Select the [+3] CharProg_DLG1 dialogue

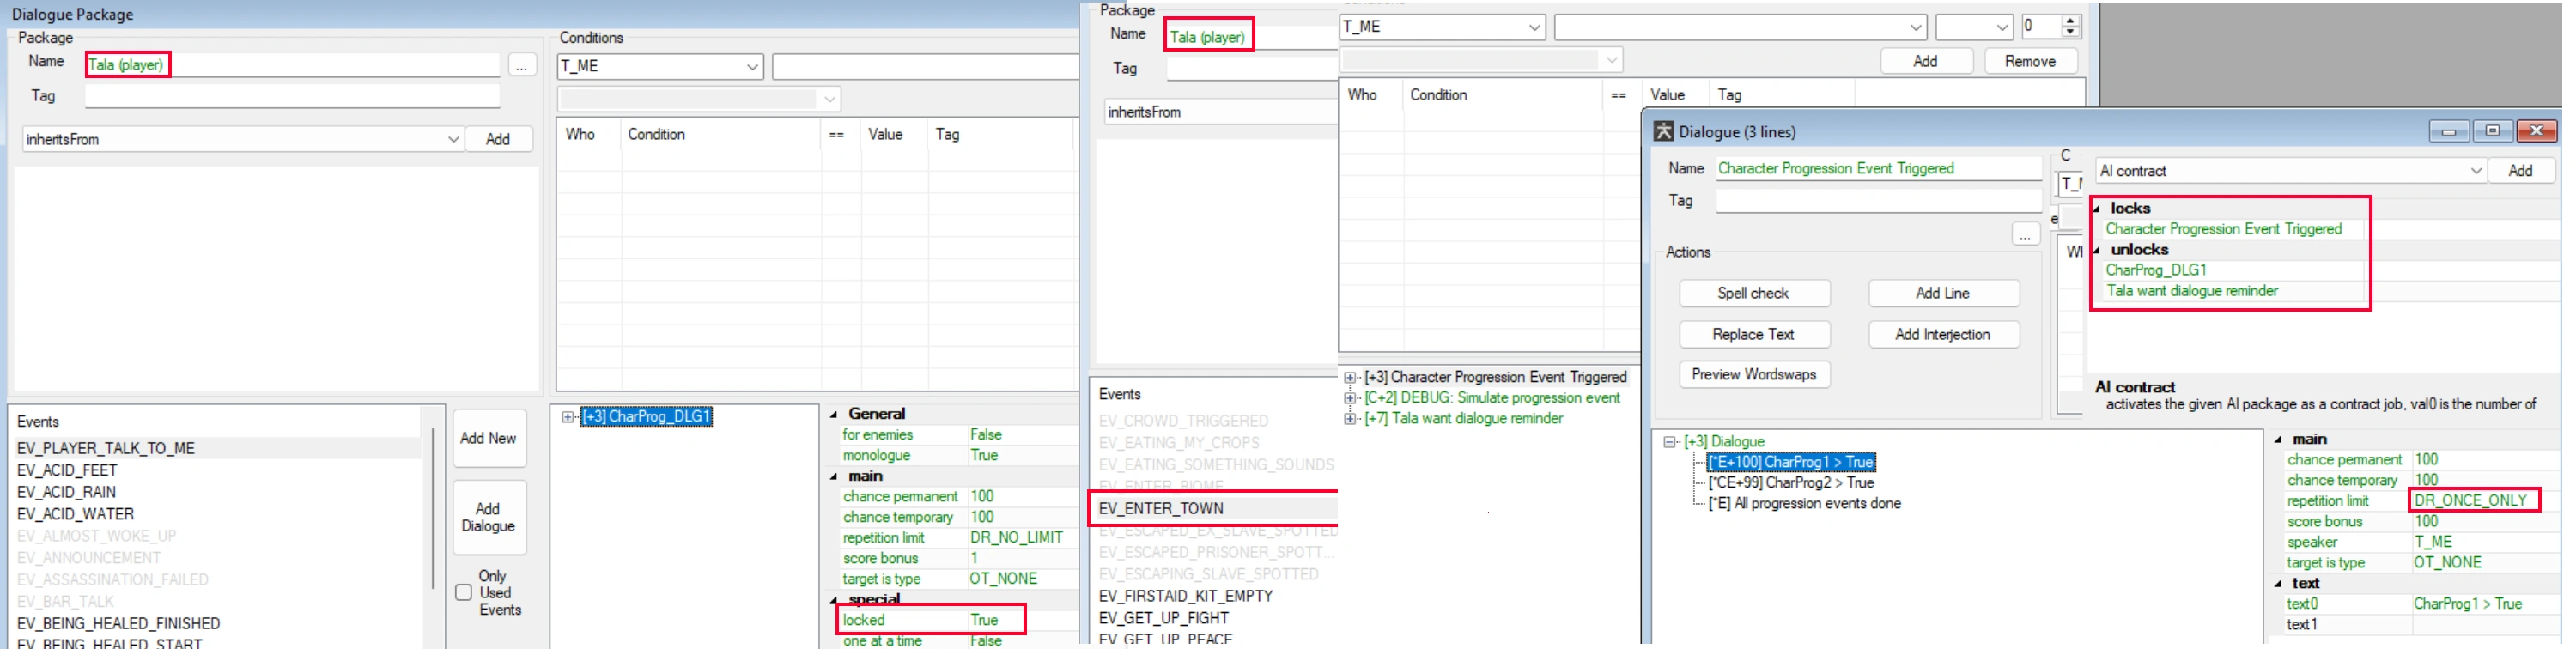click(646, 417)
